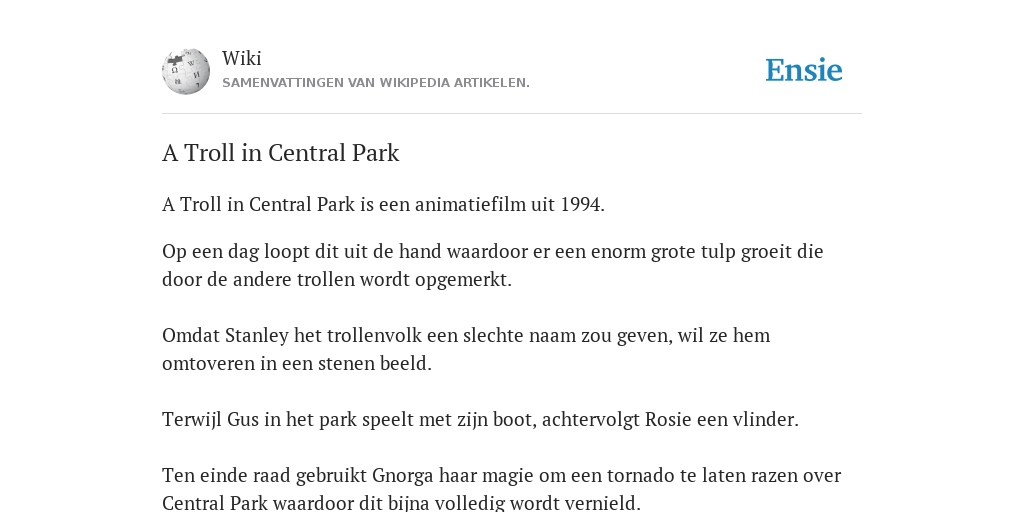Click the line omtoveren in een stenen beeld

pyautogui.click(x=297, y=363)
